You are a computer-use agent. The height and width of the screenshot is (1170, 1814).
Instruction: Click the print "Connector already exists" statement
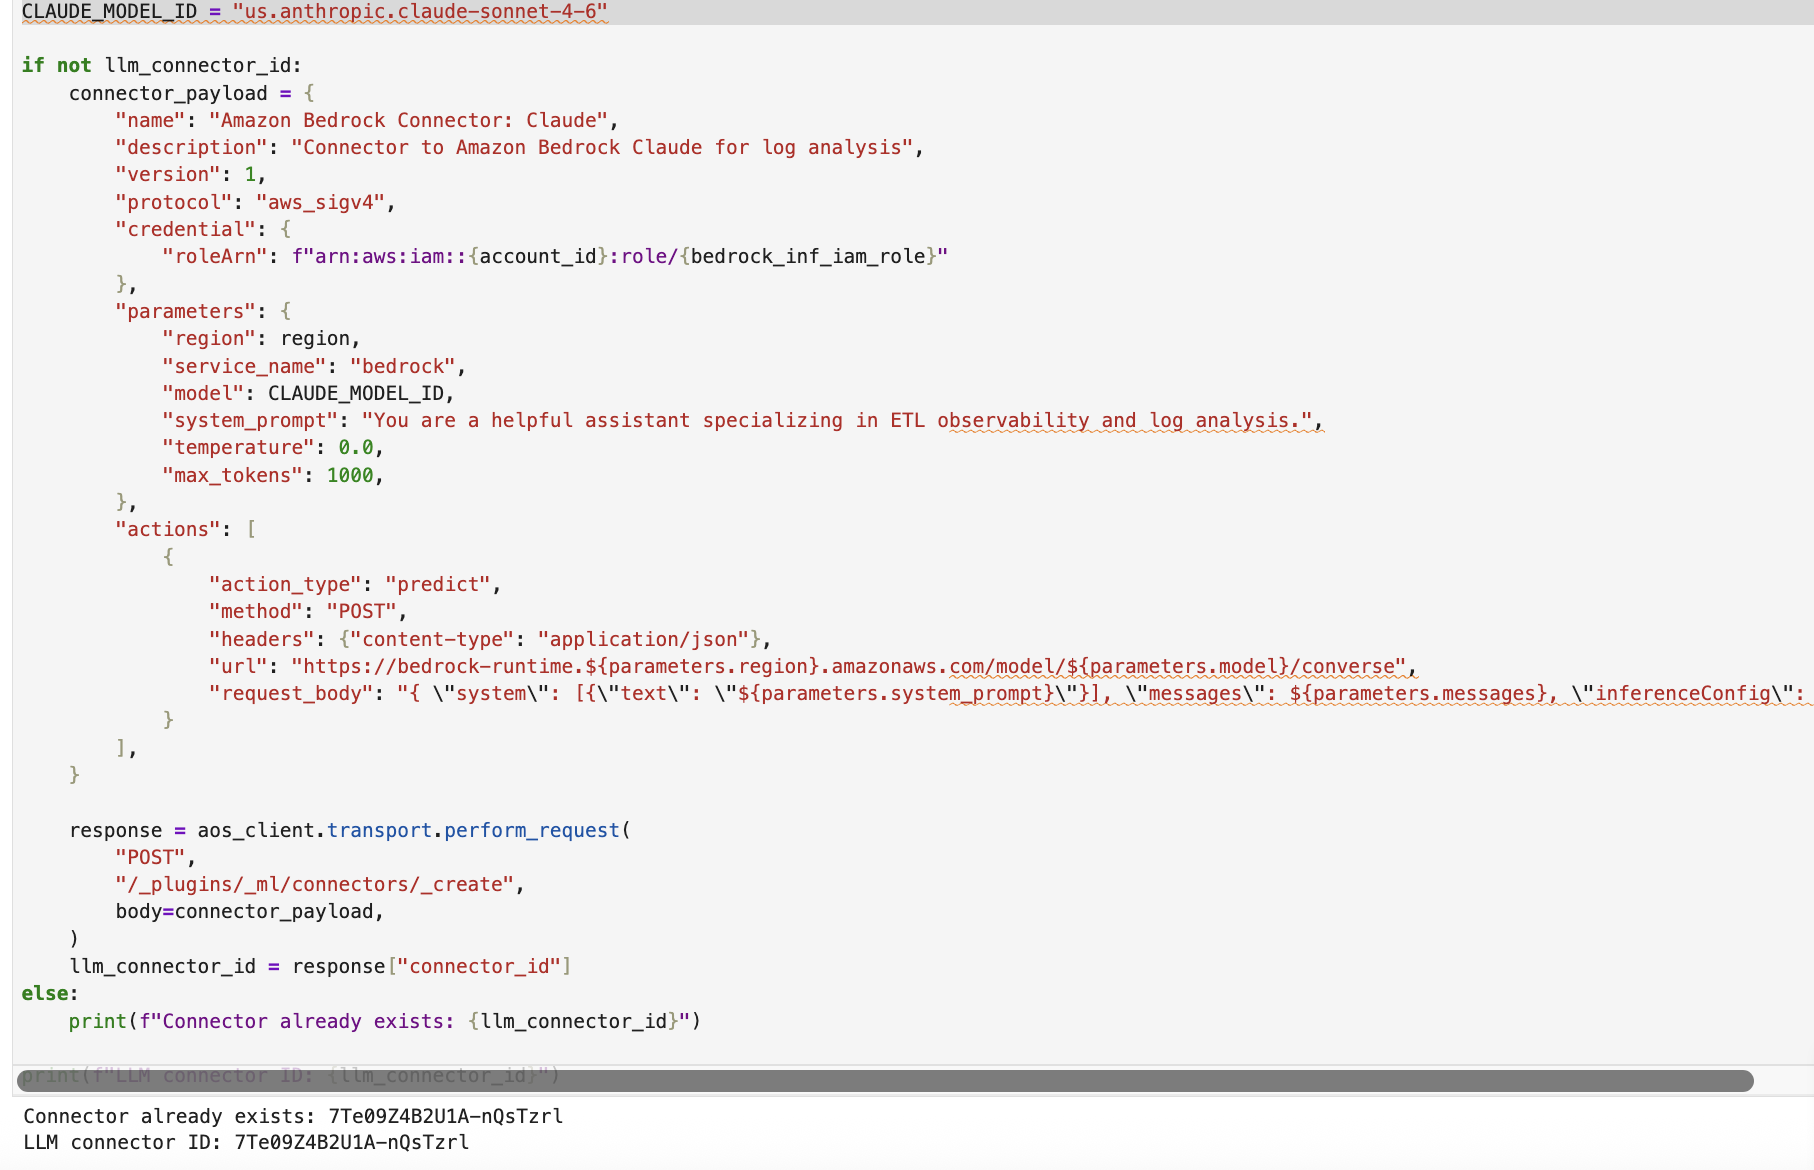pyautogui.click(x=385, y=1021)
